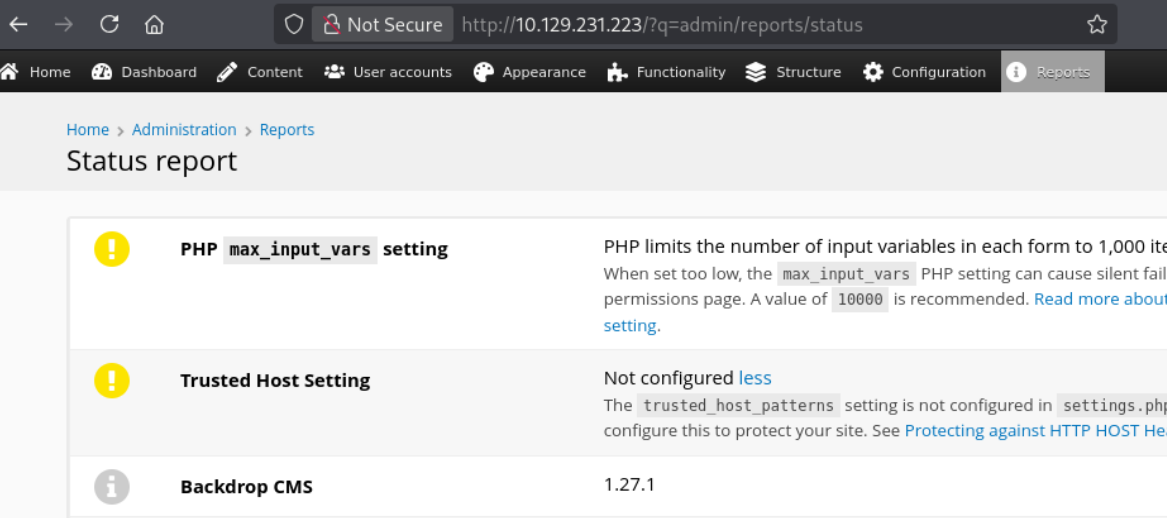Open 'Protecting against HTTP HOST' link
The image size is (1167, 518).
(x=1035, y=431)
